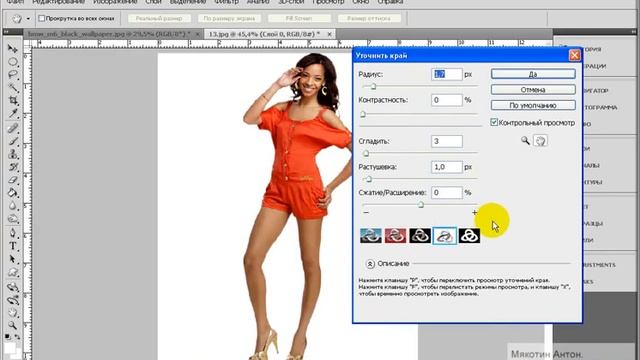The height and width of the screenshot is (360, 640).
Task: Click the Сжатие/Расширение value field
Action: [447, 193]
